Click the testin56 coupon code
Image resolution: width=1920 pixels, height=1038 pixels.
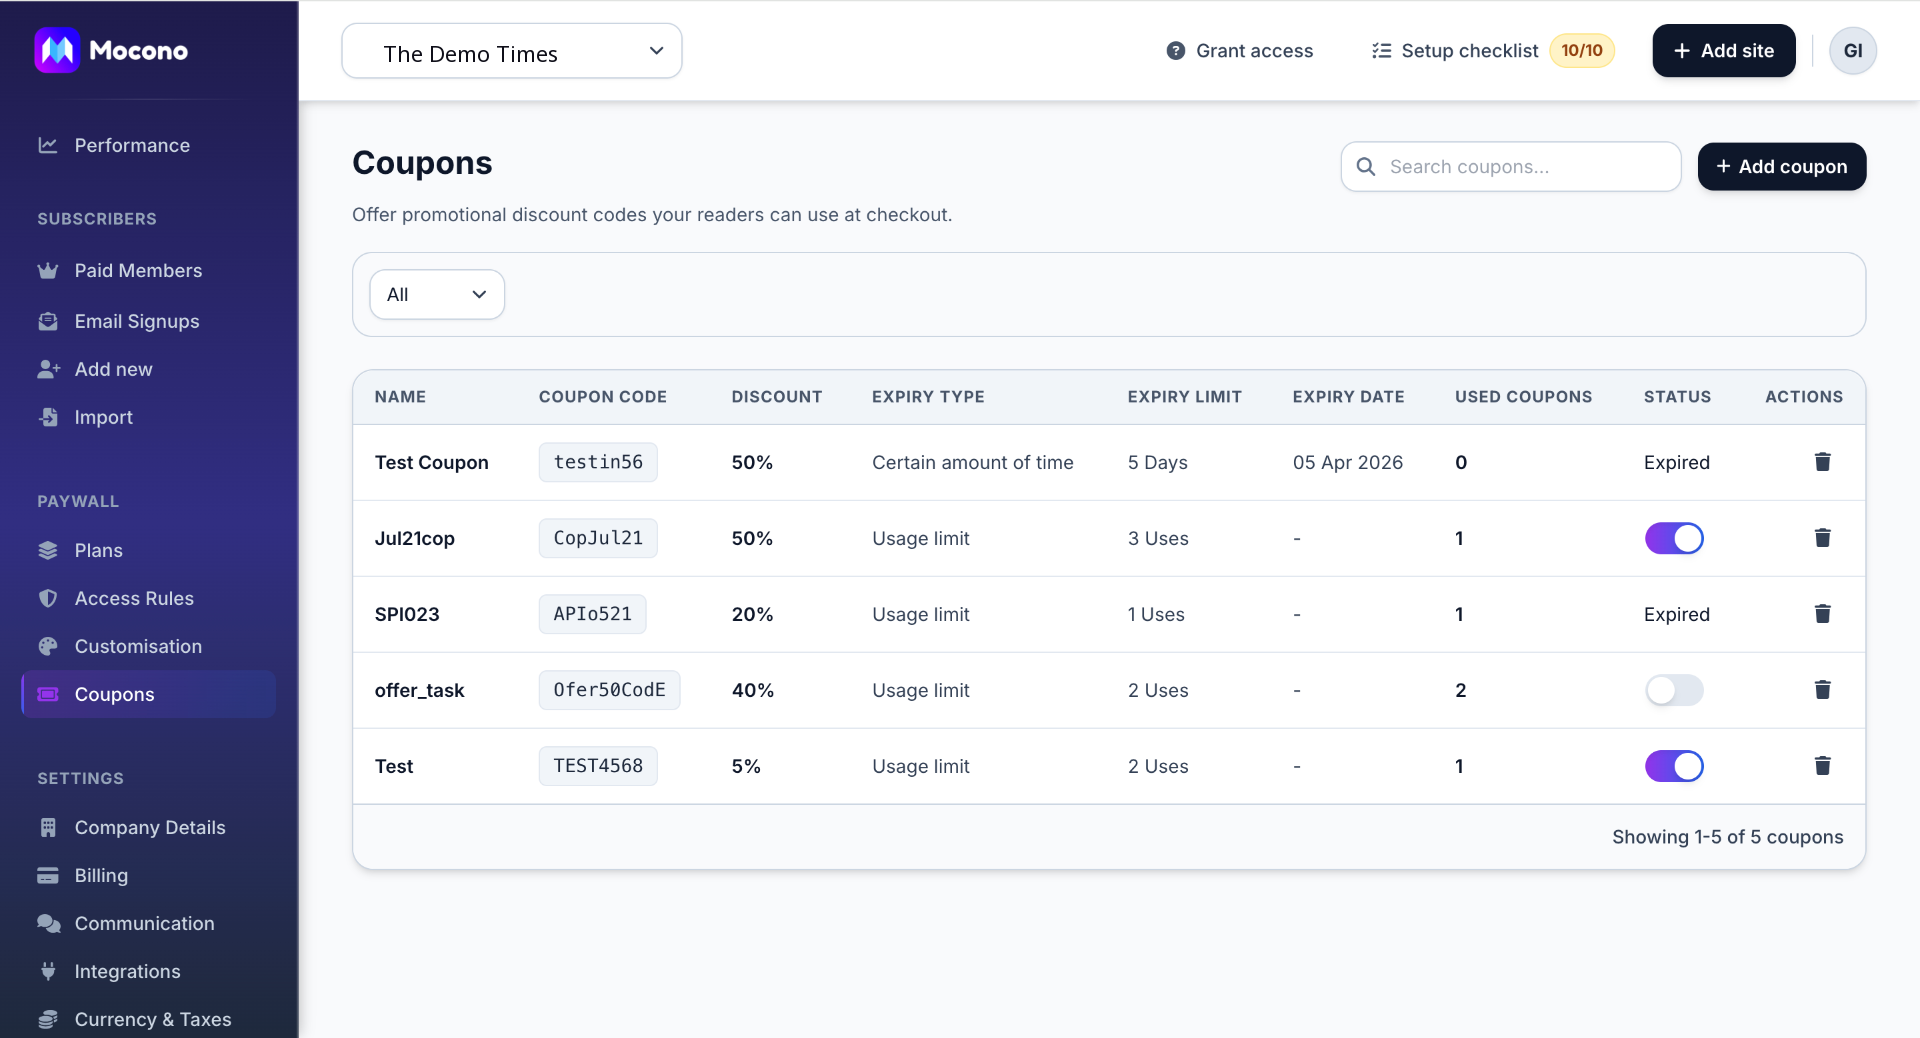pos(598,462)
